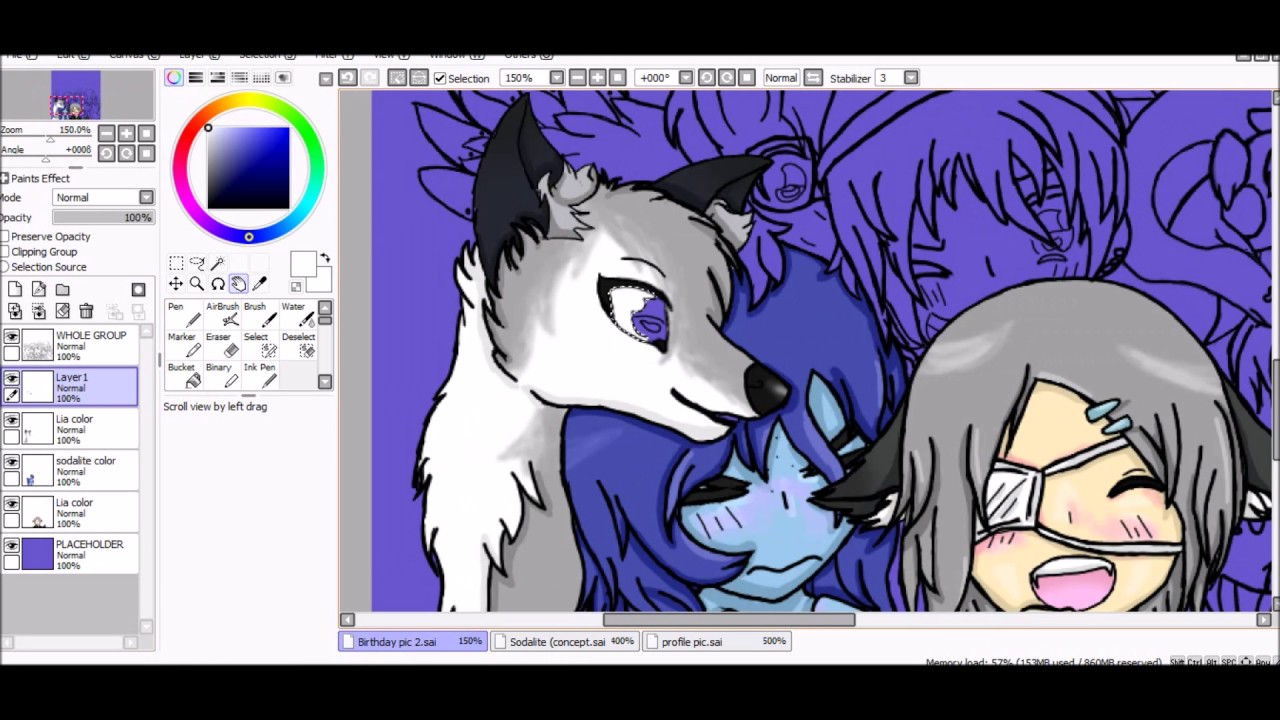Uncheck the Selection checkbox in toolbar
Image resolution: width=1280 pixels, height=720 pixels.
click(x=440, y=78)
